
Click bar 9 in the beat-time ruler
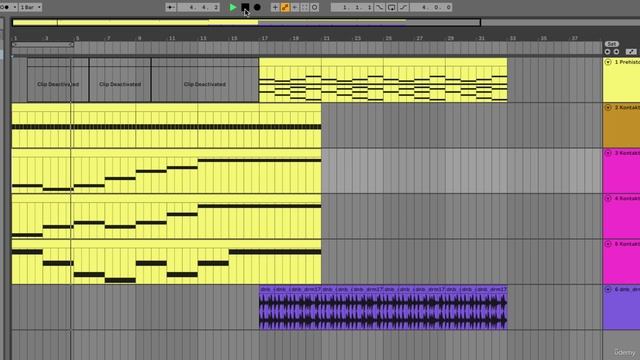140,38
